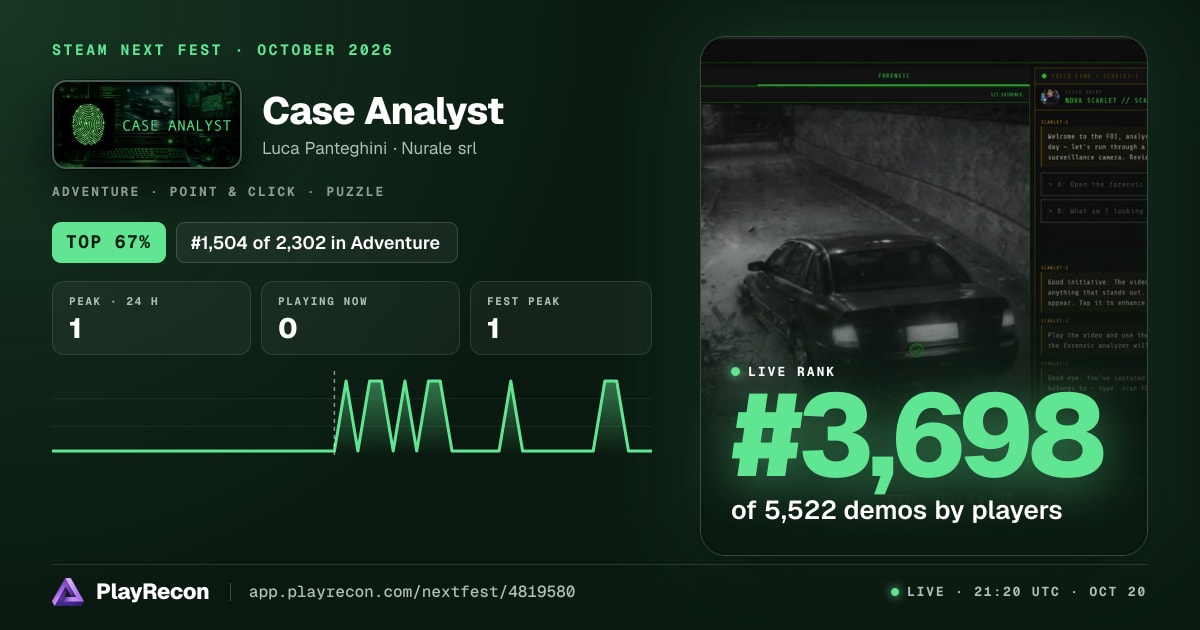Click the dashed marker line on the player chart
This screenshot has height=630, width=1200.
[x=334, y=411]
